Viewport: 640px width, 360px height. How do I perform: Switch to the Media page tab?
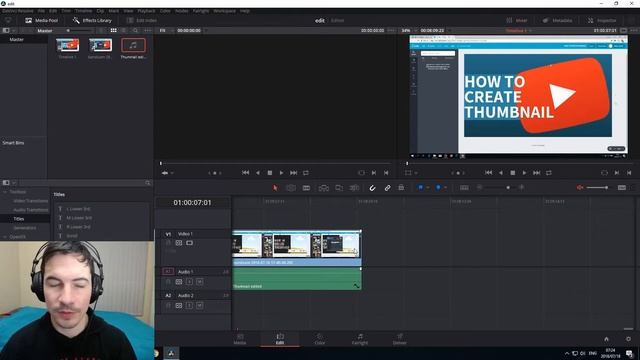pyautogui.click(x=240, y=339)
